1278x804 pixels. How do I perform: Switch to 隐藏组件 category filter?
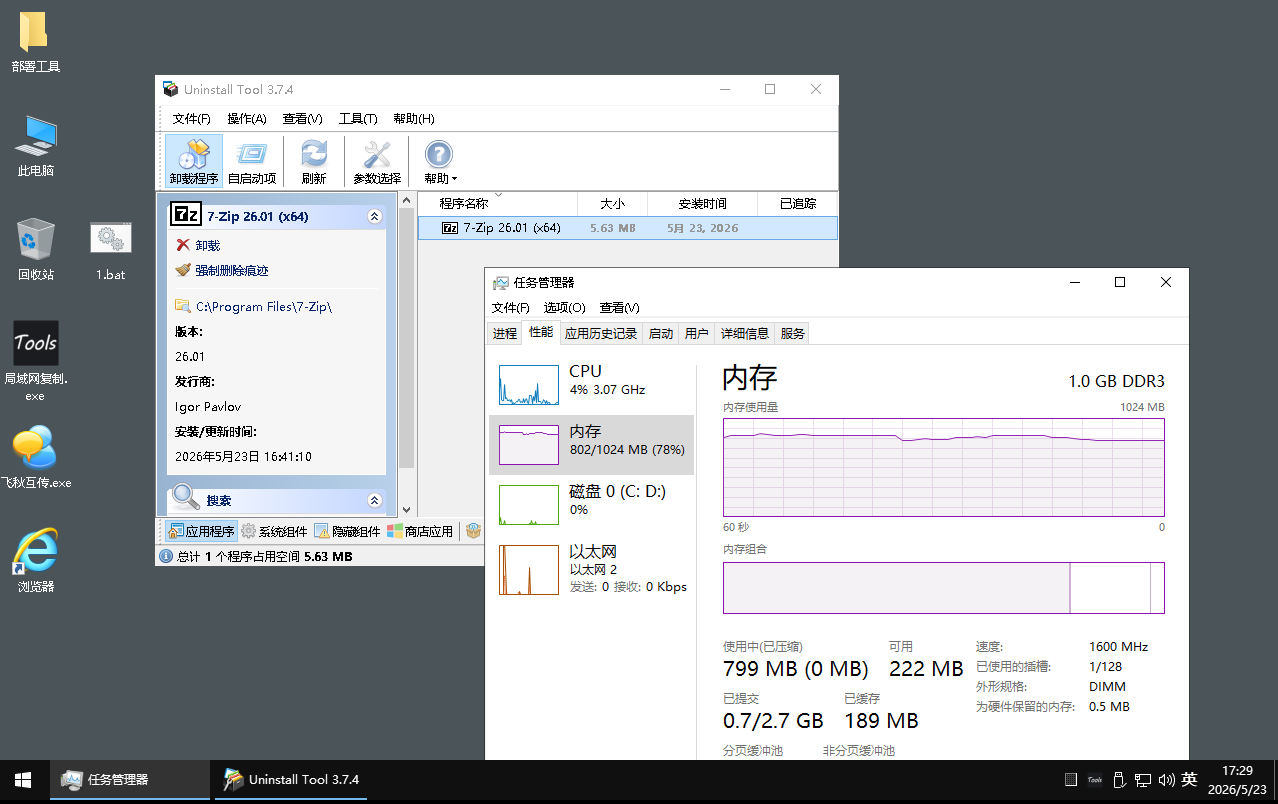point(347,531)
